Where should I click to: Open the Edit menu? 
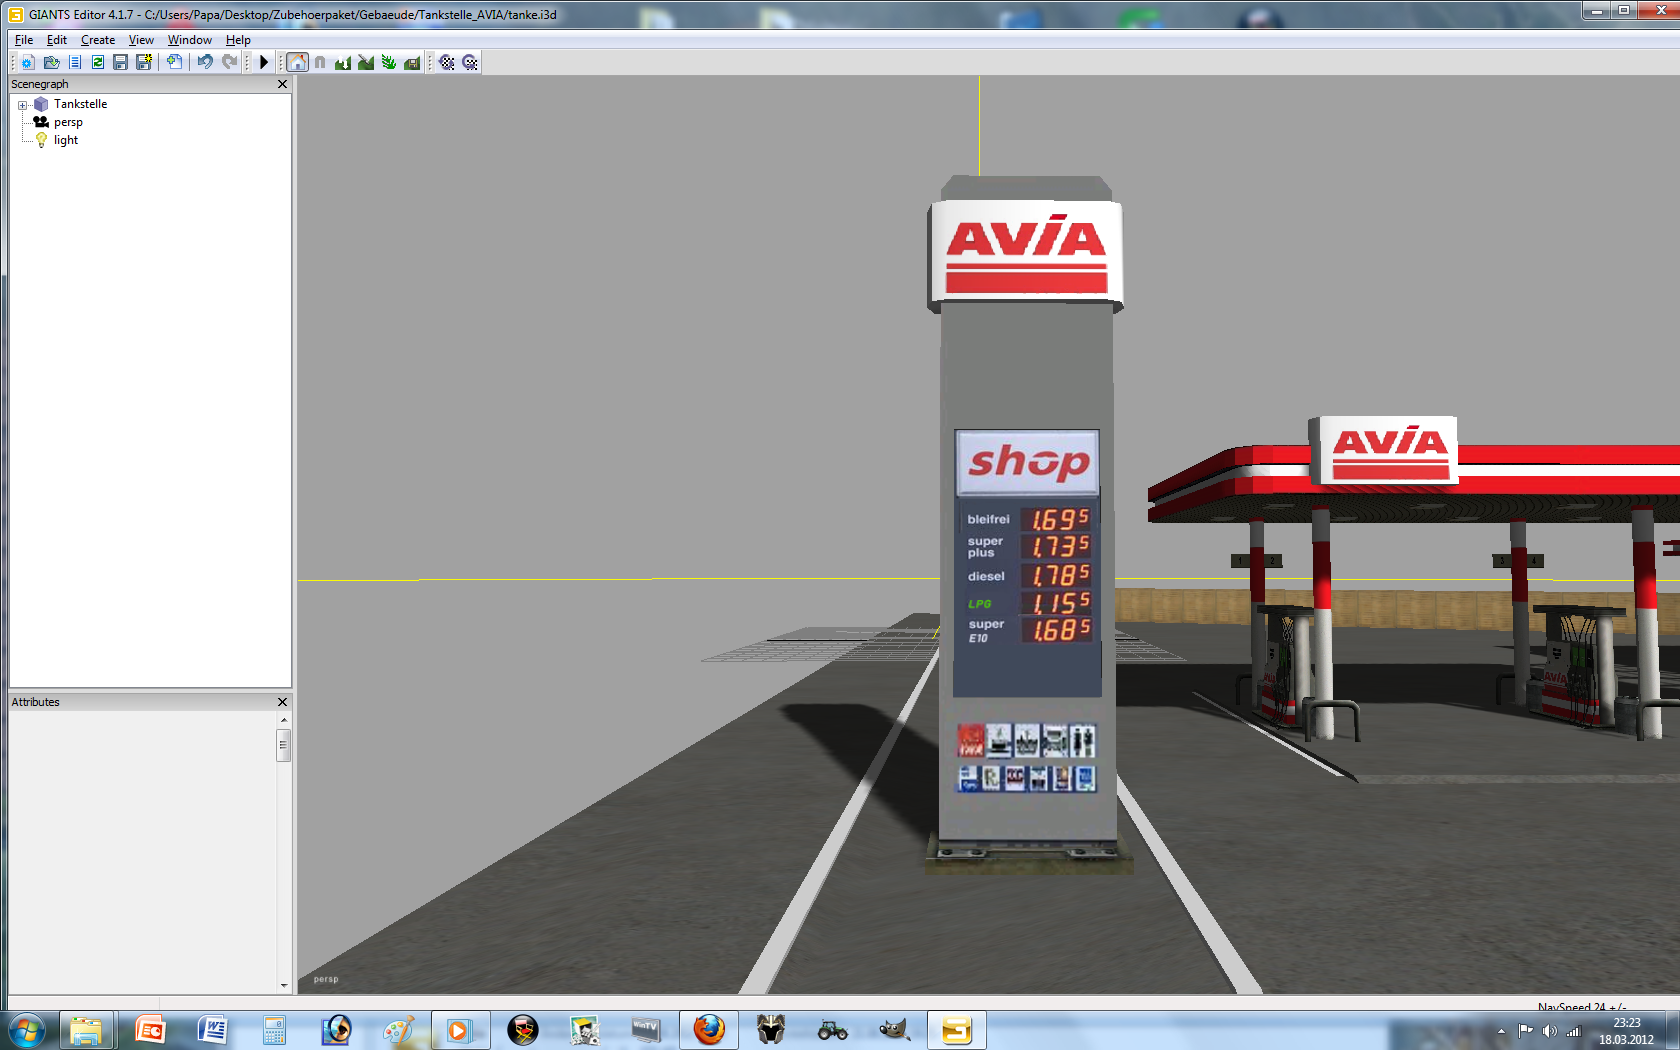57,40
